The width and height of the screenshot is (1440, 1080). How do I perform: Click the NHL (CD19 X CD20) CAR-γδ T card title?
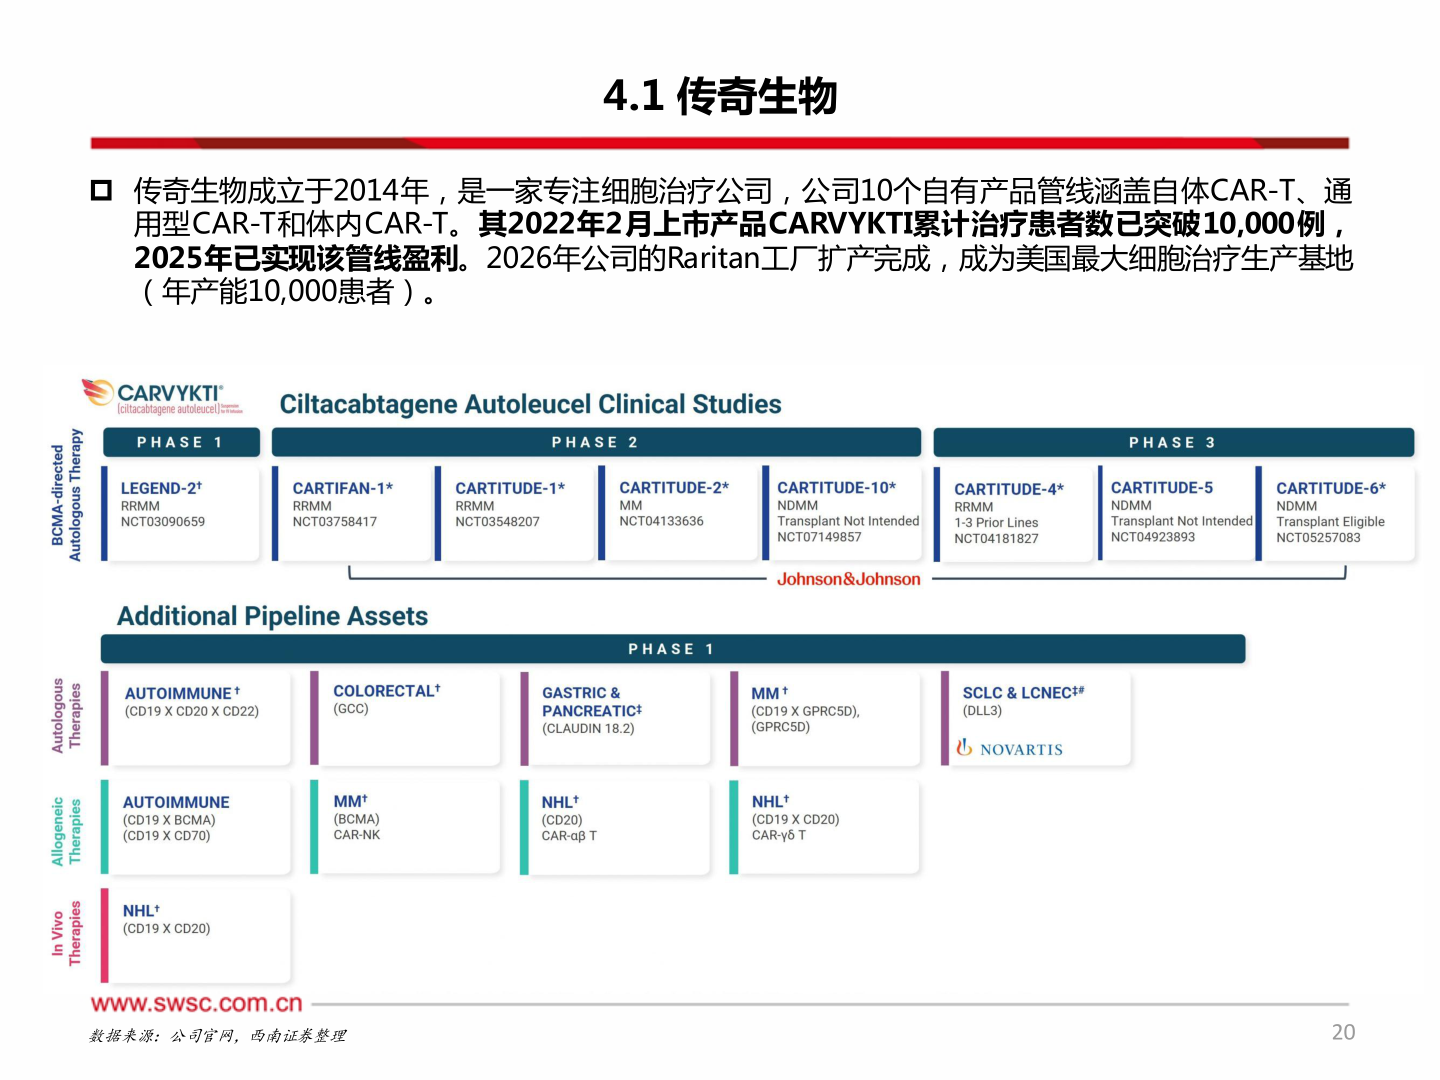tap(771, 802)
